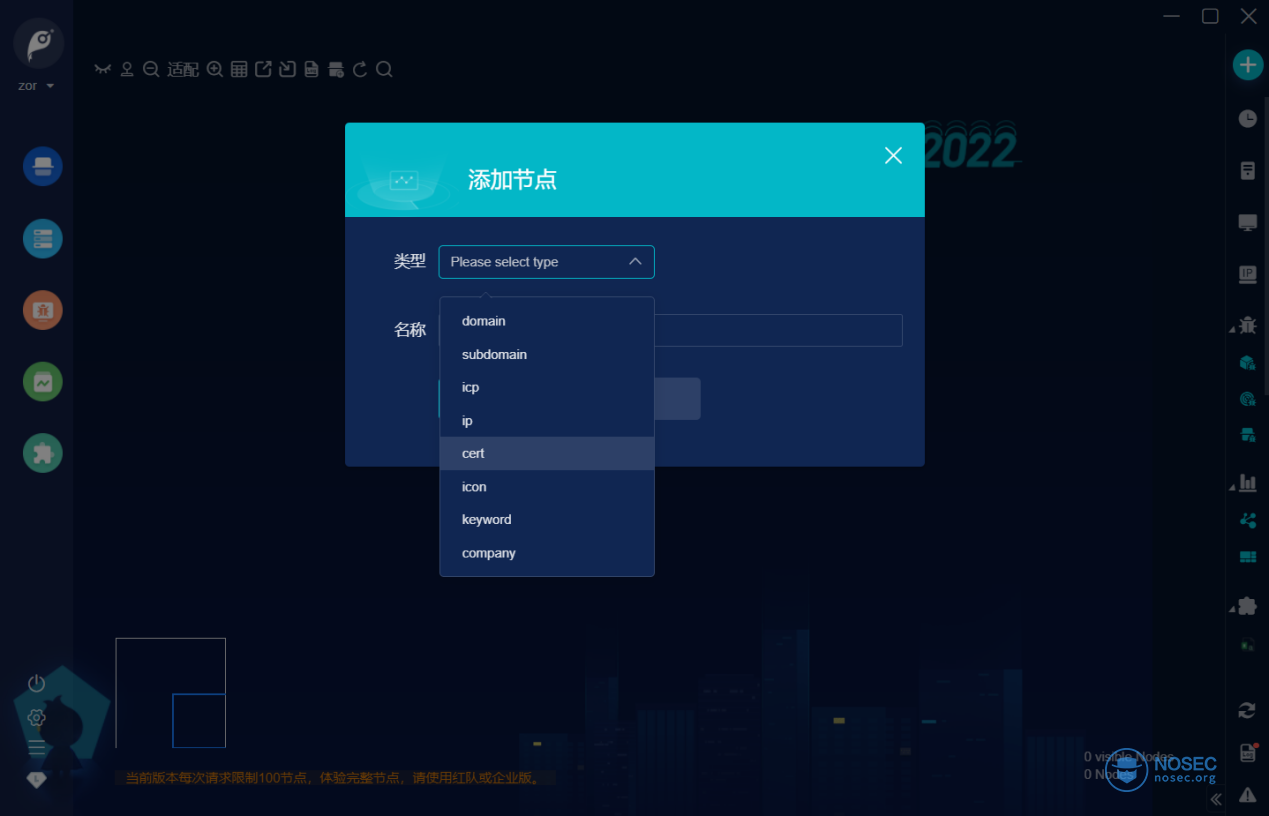Viewport: 1269px width, 816px height.
Task: Open the zor user dropdown
Action: 36,86
